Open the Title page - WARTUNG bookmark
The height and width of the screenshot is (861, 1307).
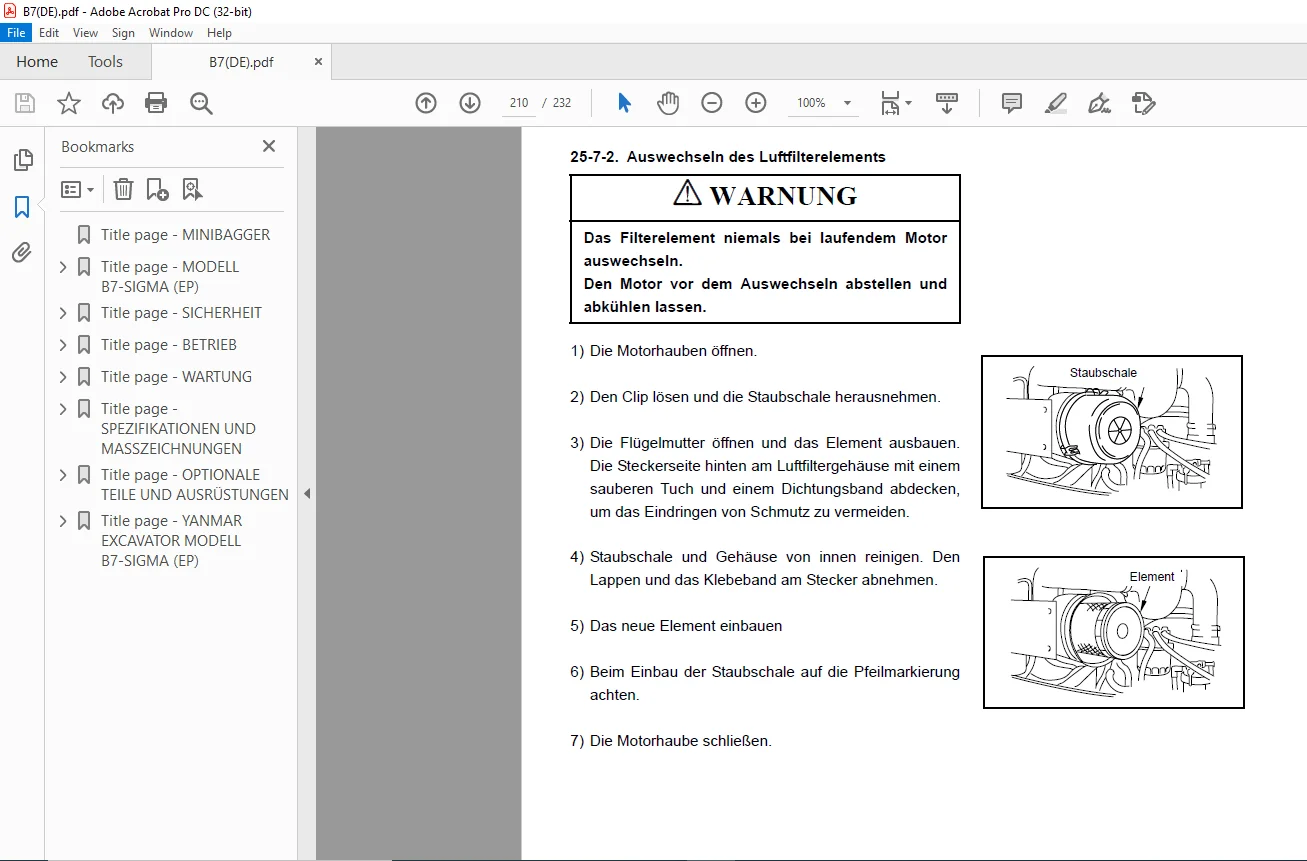coord(176,377)
